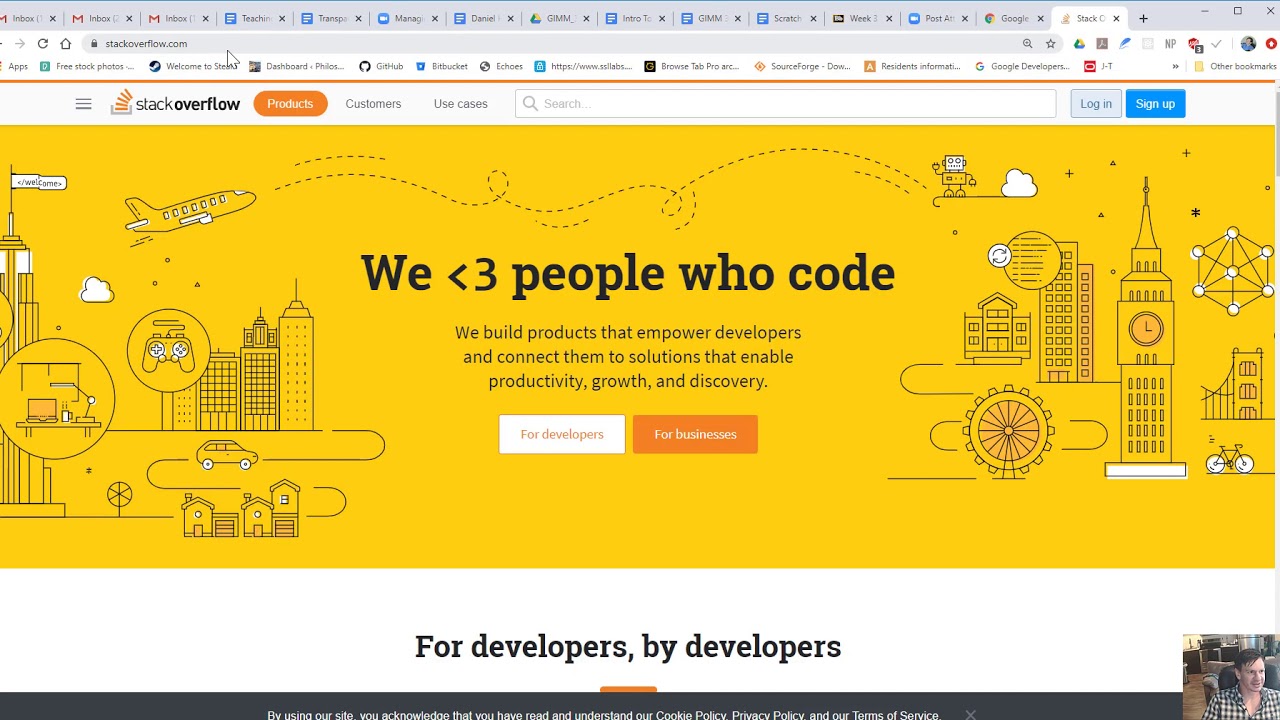Image resolution: width=1280 pixels, height=720 pixels.
Task: Open the Browse Tab Pro bookmark
Action: point(692,66)
